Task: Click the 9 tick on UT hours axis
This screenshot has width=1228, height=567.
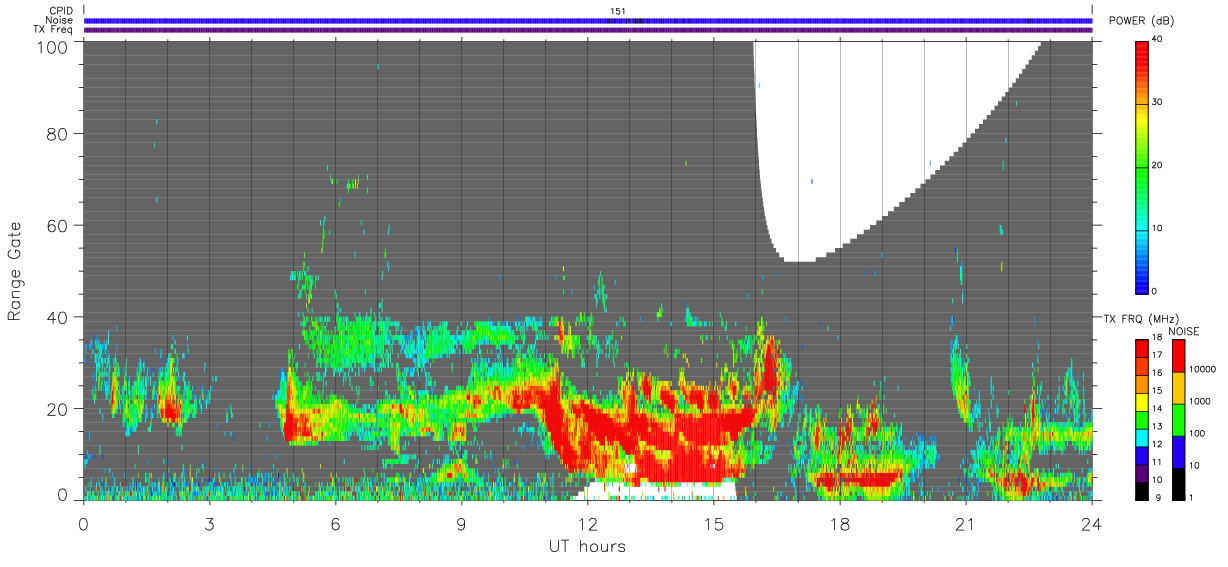Action: [x=462, y=523]
